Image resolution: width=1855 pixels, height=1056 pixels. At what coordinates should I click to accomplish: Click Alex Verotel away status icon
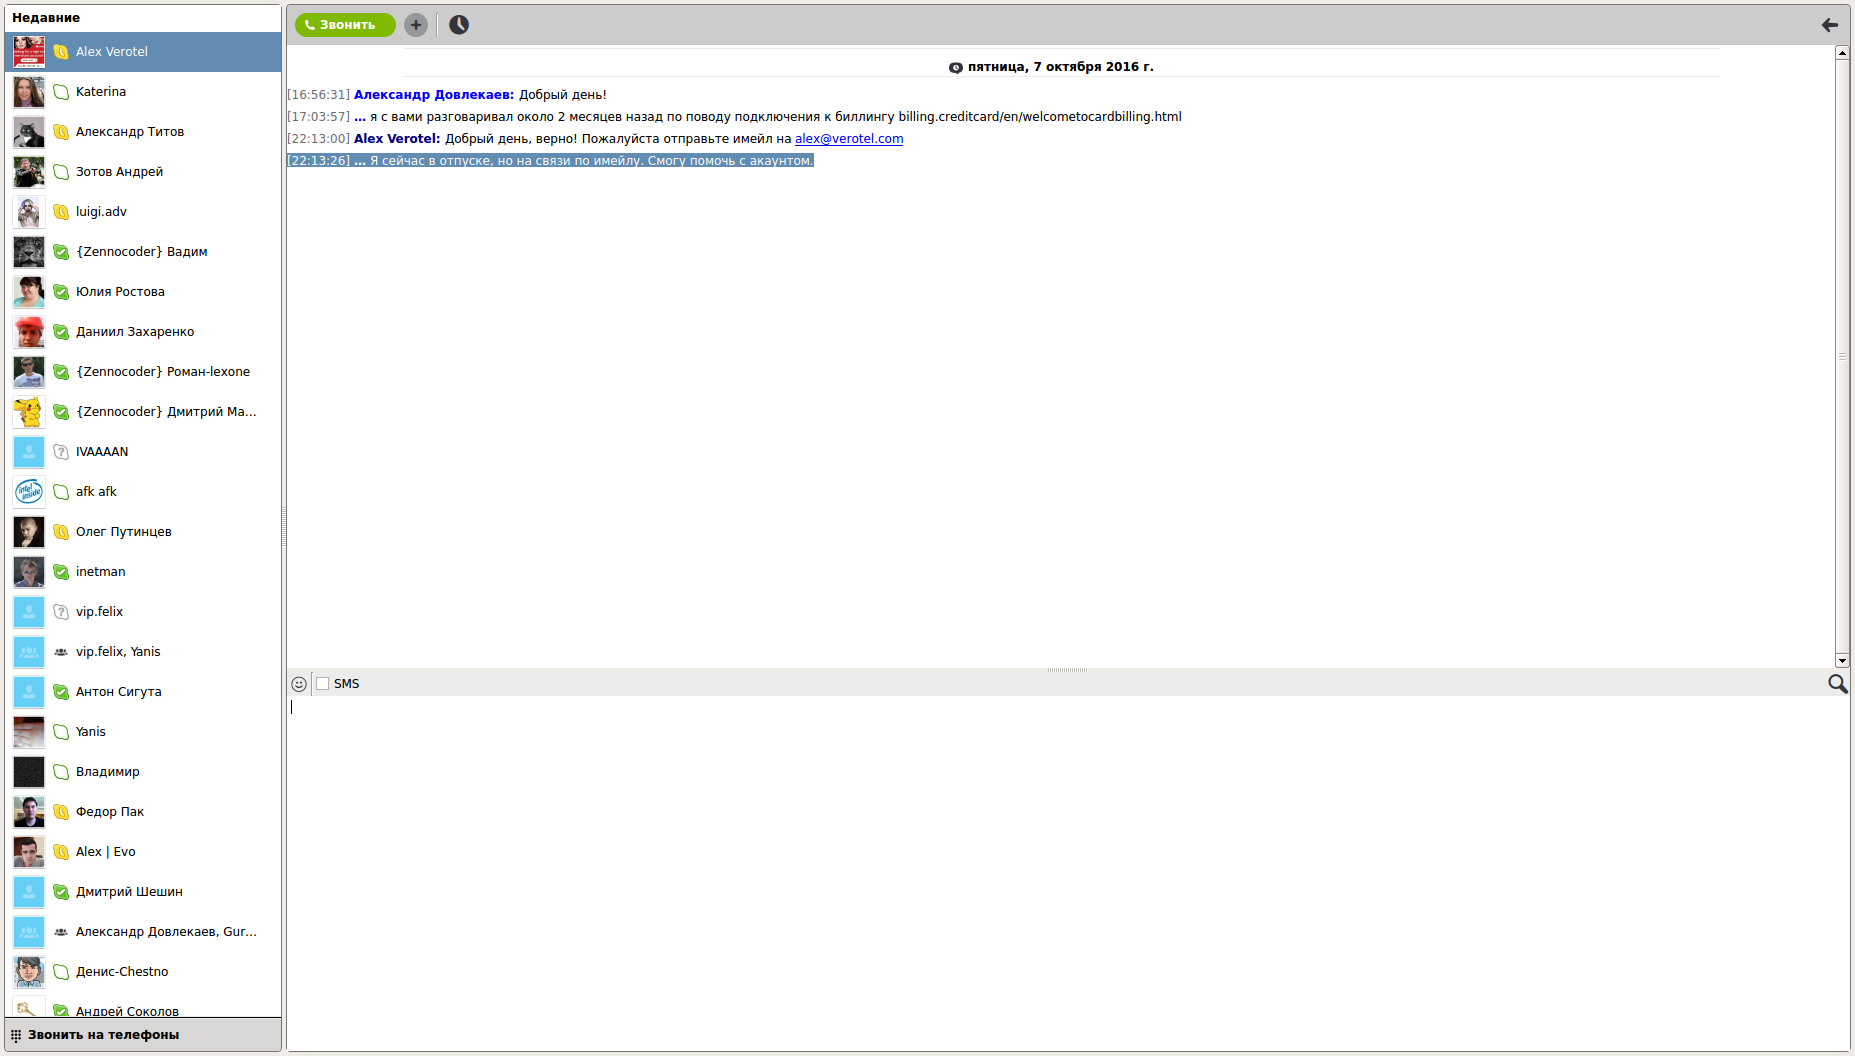click(61, 52)
